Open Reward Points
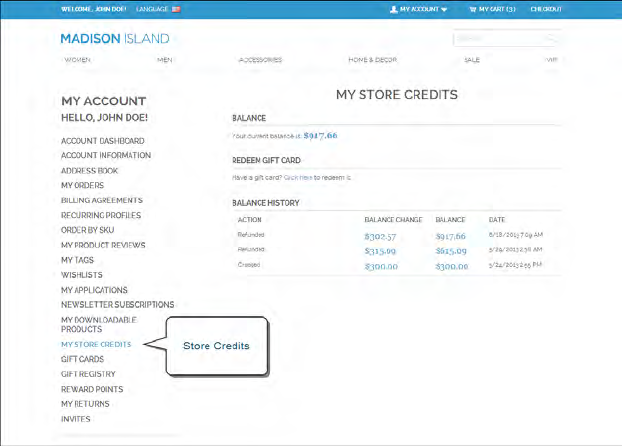622x446 pixels. [92, 389]
